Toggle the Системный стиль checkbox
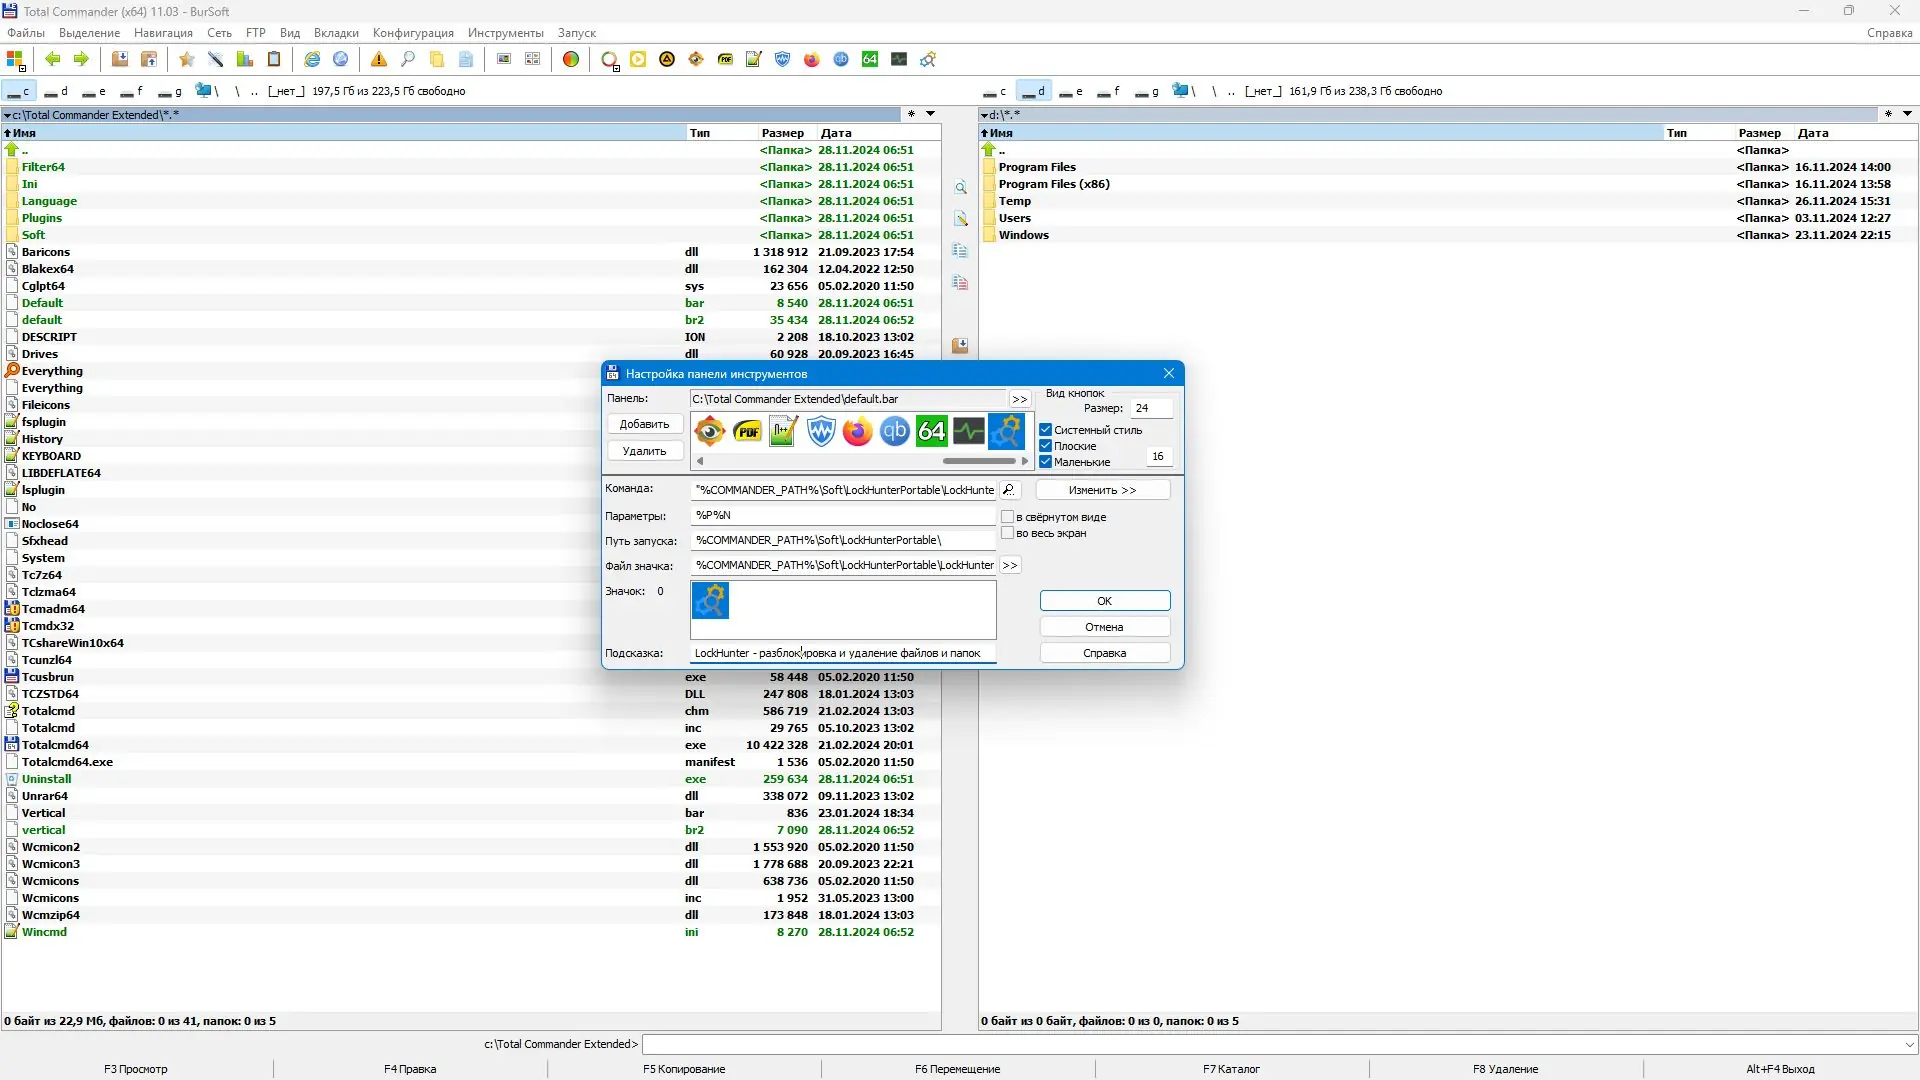This screenshot has height=1080, width=1920. pyautogui.click(x=1046, y=430)
